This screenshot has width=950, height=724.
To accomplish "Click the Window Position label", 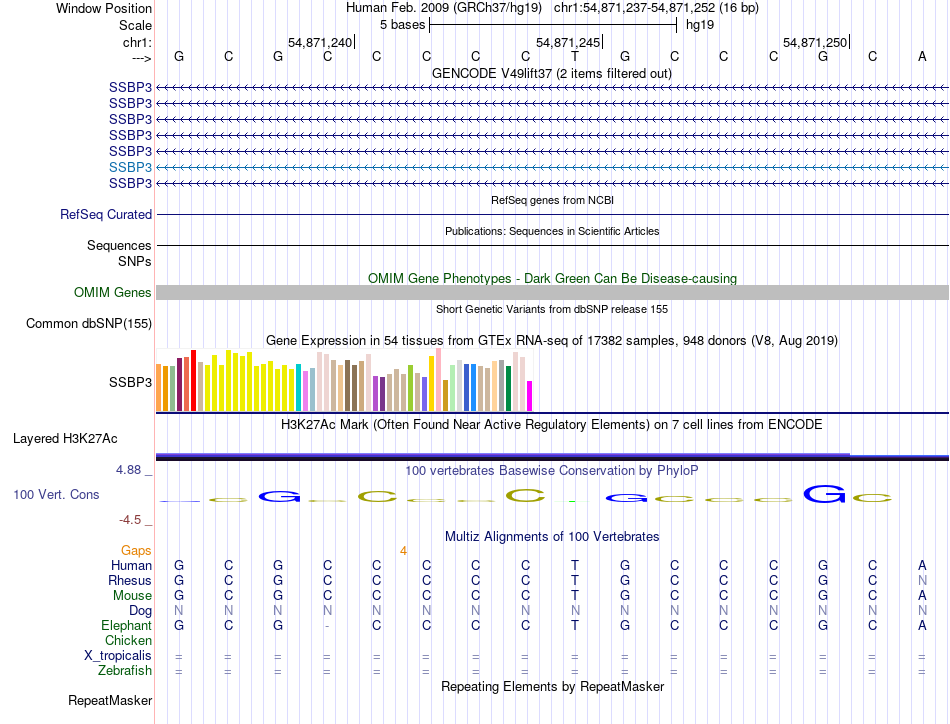I will tap(104, 8).
